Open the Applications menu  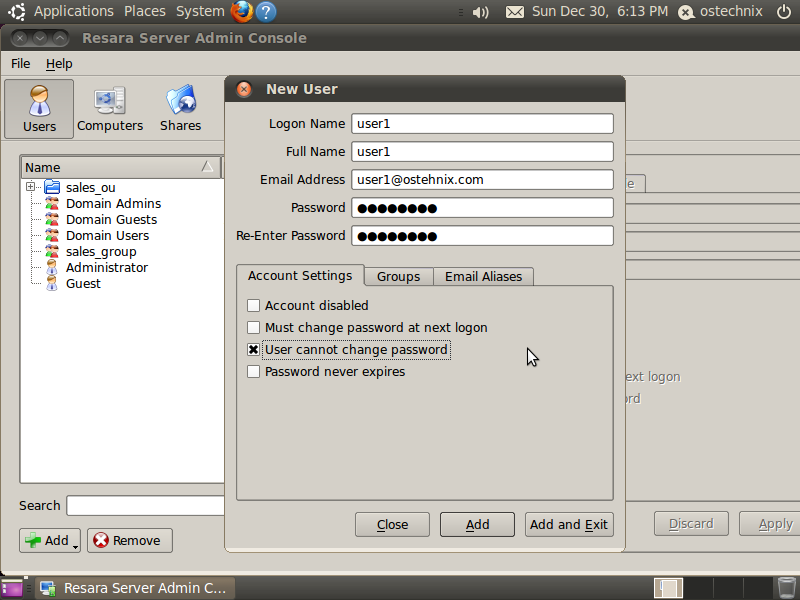73,11
